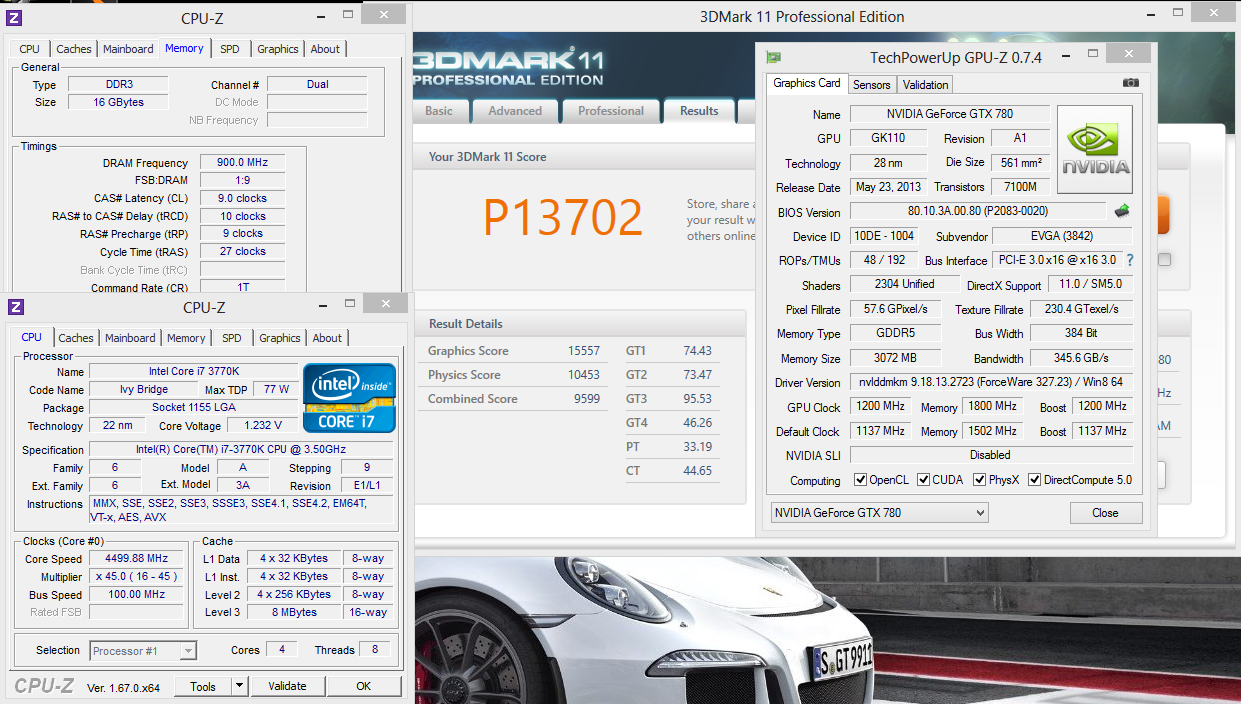Viewport: 1241px width, 704px height.
Task: Select the Graphics Card tab in GPU-Z
Action: 807,83
